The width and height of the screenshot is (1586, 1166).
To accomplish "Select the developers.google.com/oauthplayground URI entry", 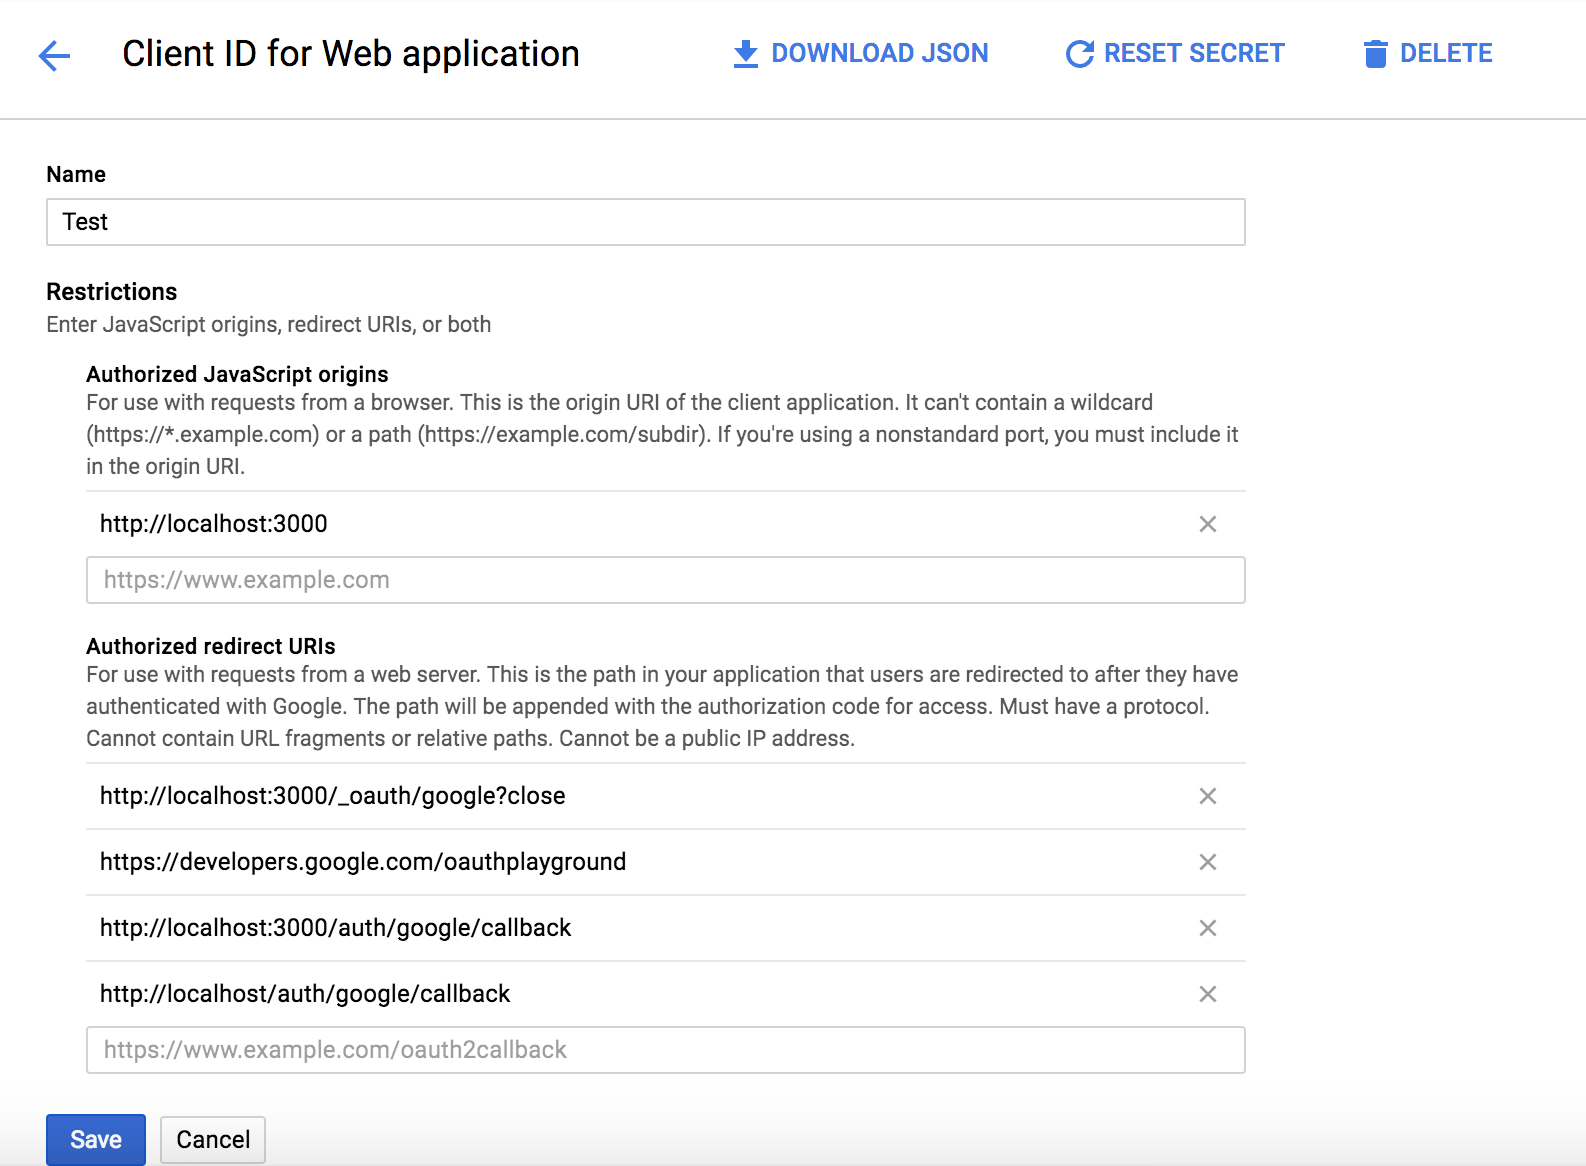I will (x=363, y=862).
